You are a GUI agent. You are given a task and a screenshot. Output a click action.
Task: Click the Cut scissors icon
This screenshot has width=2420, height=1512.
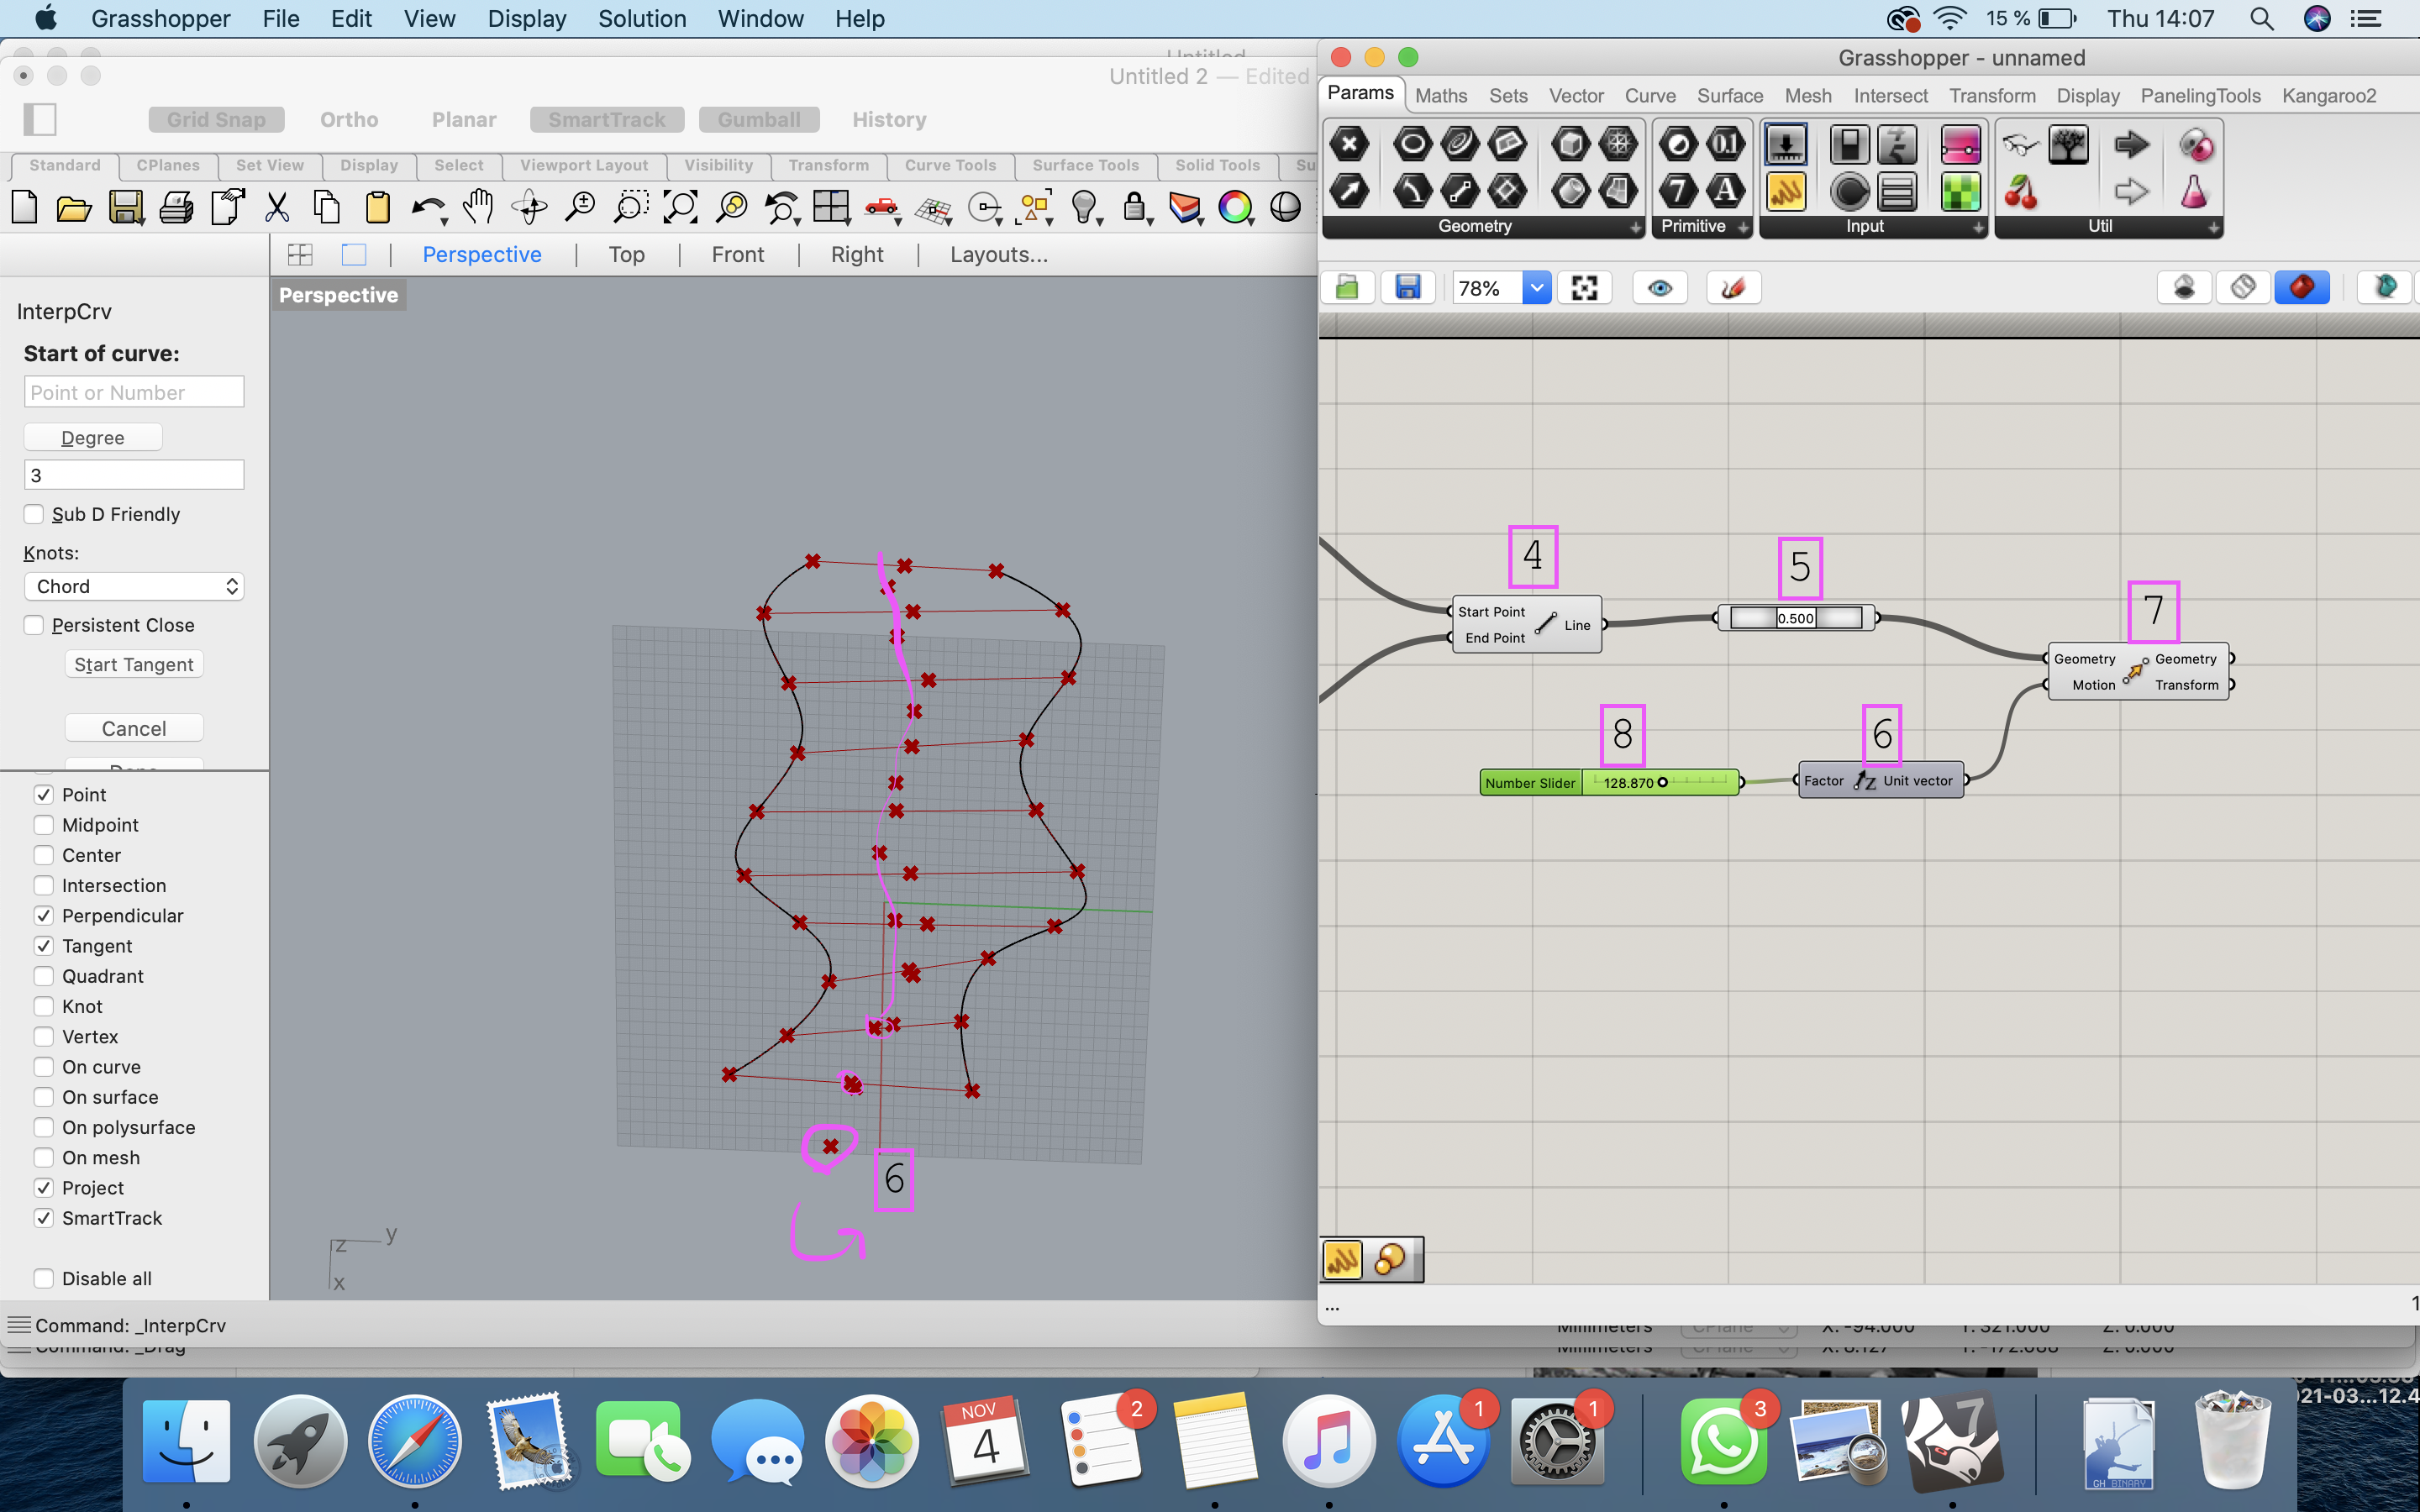tap(277, 208)
